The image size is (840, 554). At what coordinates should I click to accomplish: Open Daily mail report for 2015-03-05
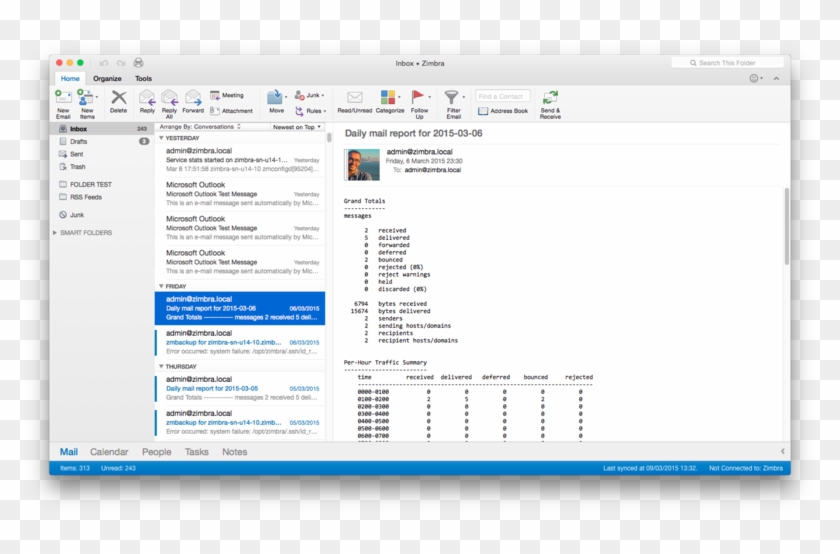click(x=241, y=388)
